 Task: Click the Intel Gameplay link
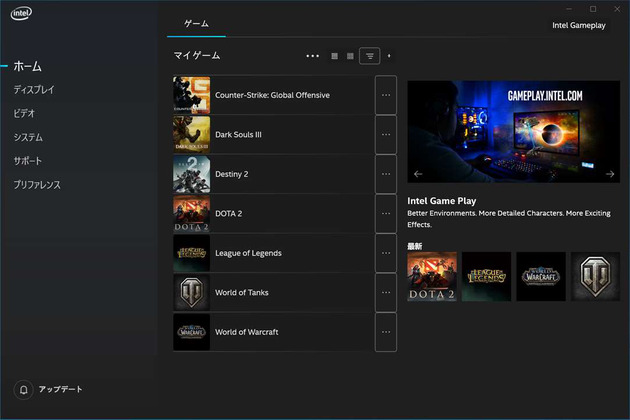point(579,25)
